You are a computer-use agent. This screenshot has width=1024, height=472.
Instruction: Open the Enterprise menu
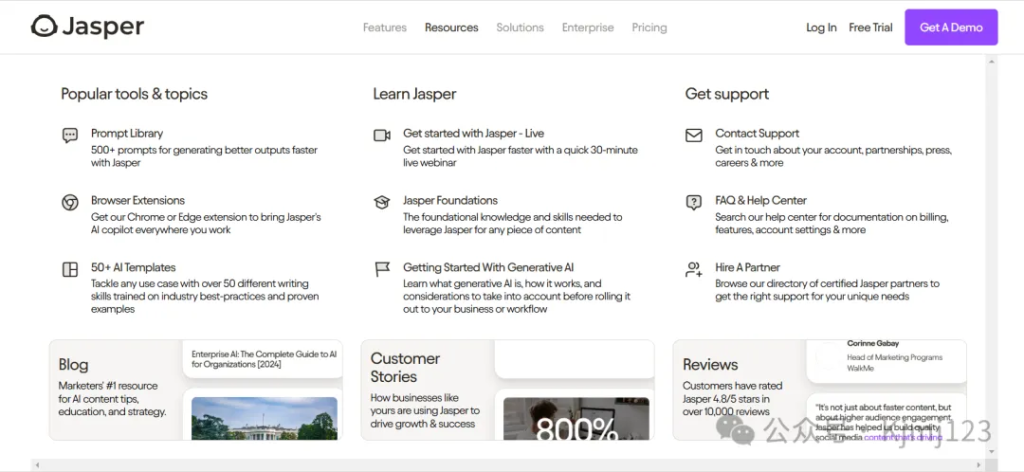pos(588,27)
